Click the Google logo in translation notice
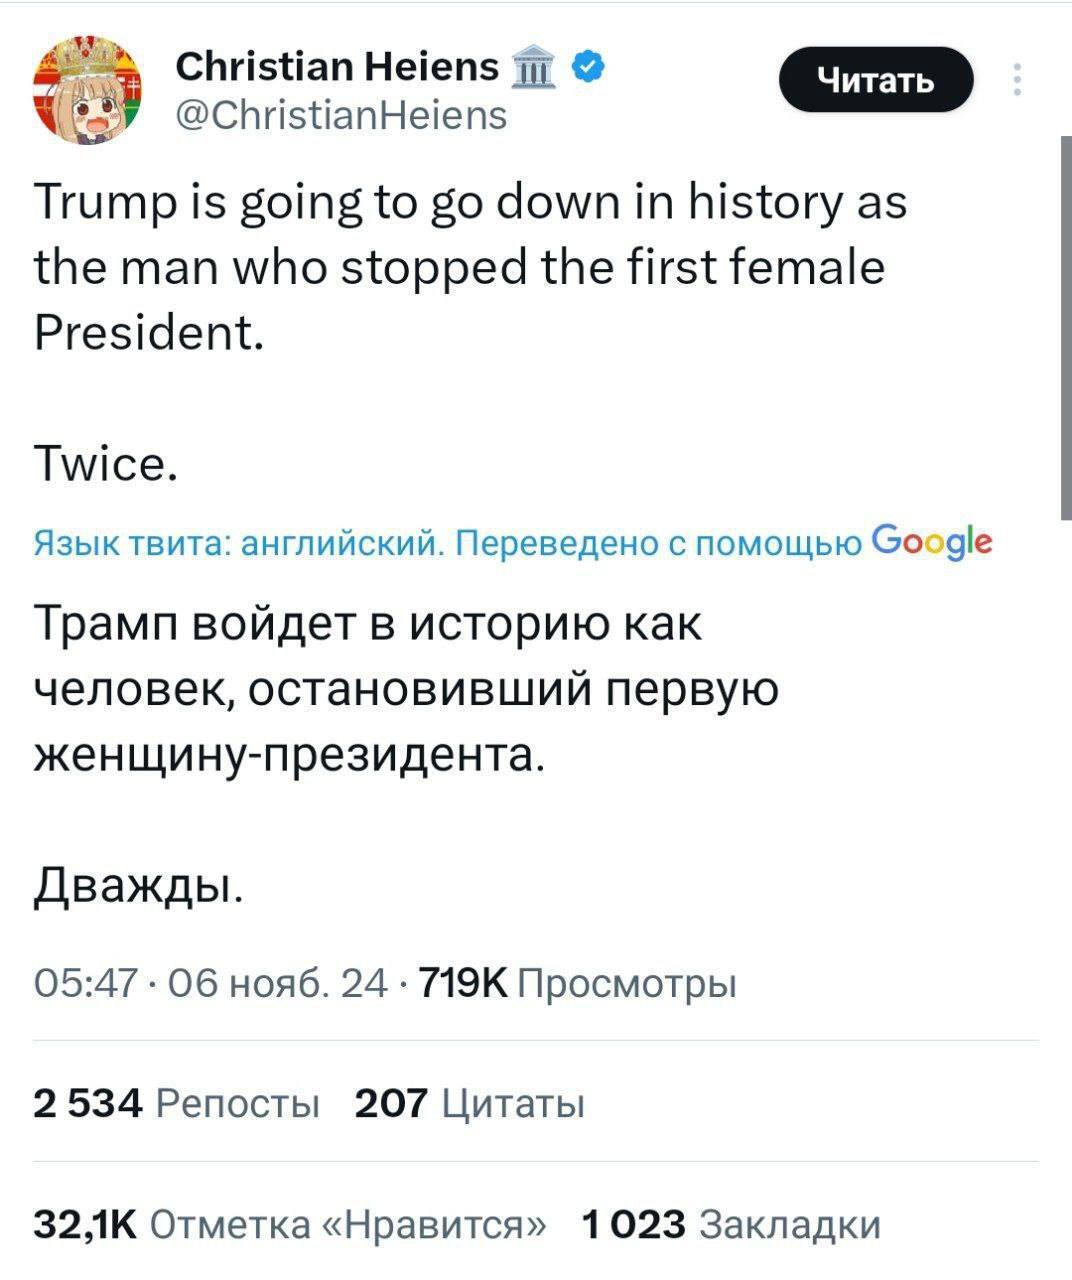The height and width of the screenshot is (1280, 1072). tap(932, 542)
